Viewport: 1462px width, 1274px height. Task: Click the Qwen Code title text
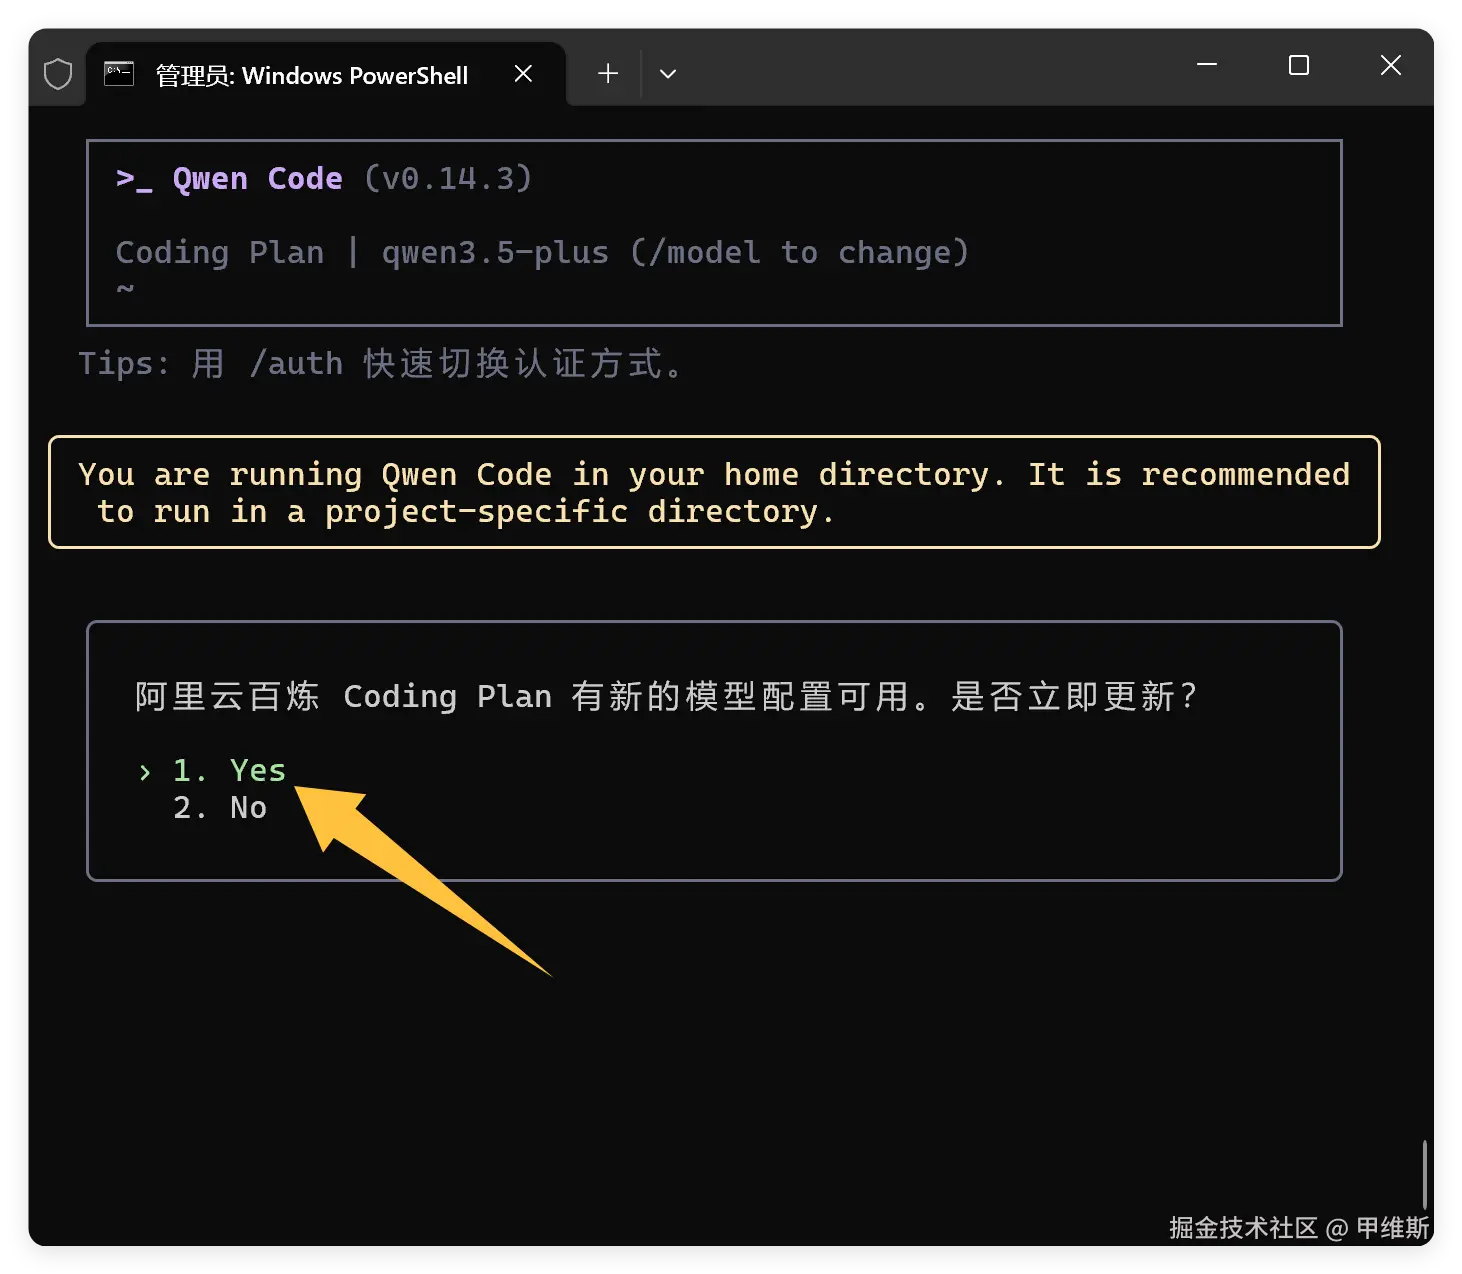click(x=258, y=178)
